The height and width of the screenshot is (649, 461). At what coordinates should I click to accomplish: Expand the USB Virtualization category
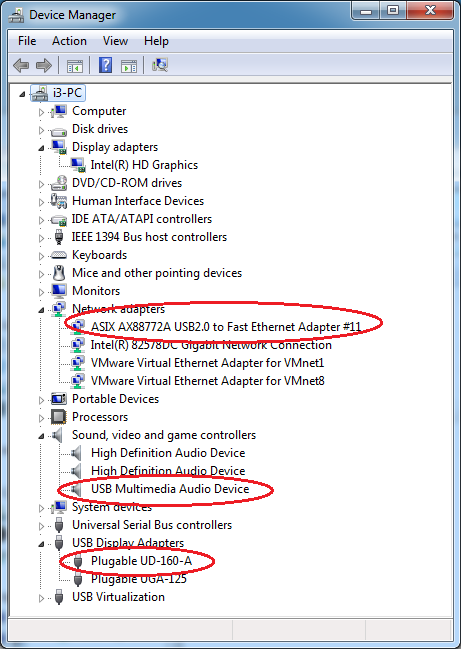41,598
